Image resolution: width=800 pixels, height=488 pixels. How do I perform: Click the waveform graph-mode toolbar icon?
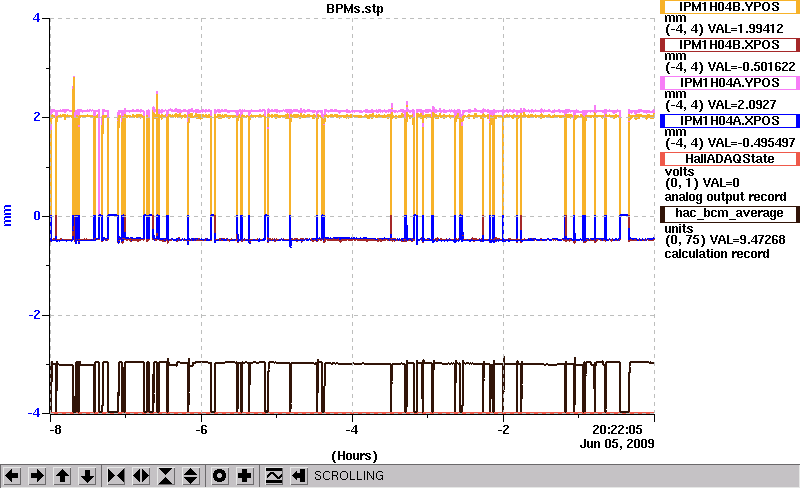point(274,476)
